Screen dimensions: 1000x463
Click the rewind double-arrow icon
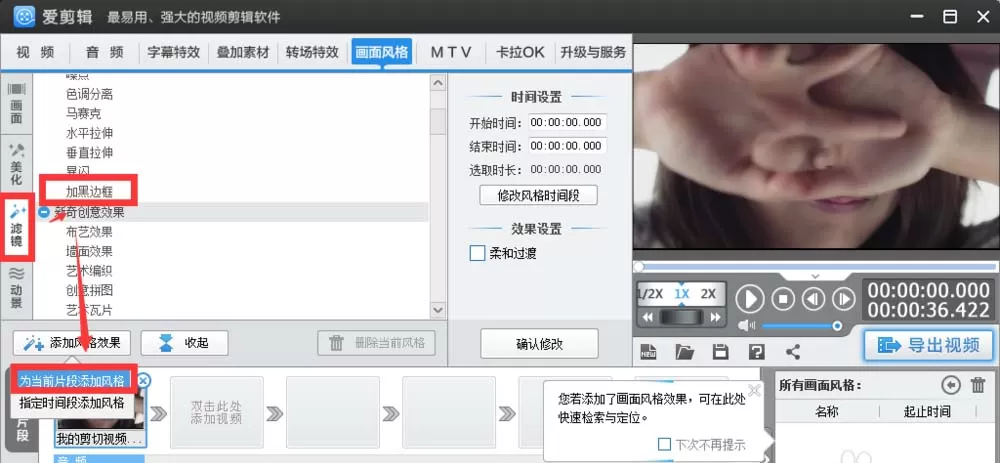[648, 317]
